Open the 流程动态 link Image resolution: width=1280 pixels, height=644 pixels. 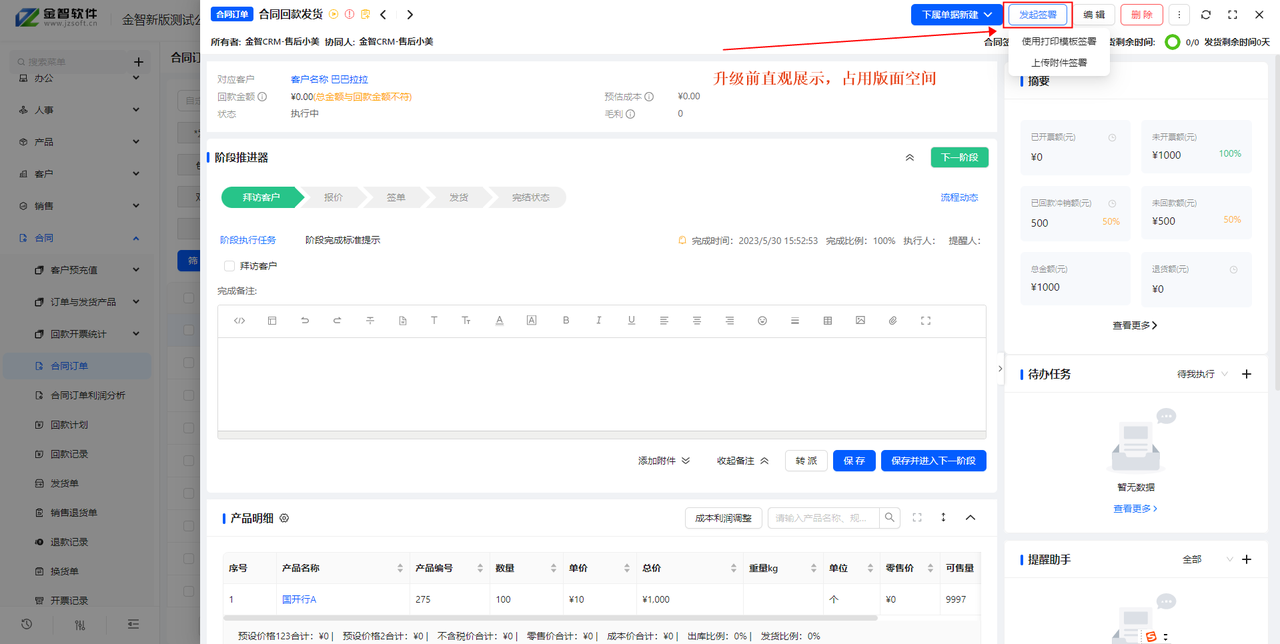pyautogui.click(x=959, y=198)
